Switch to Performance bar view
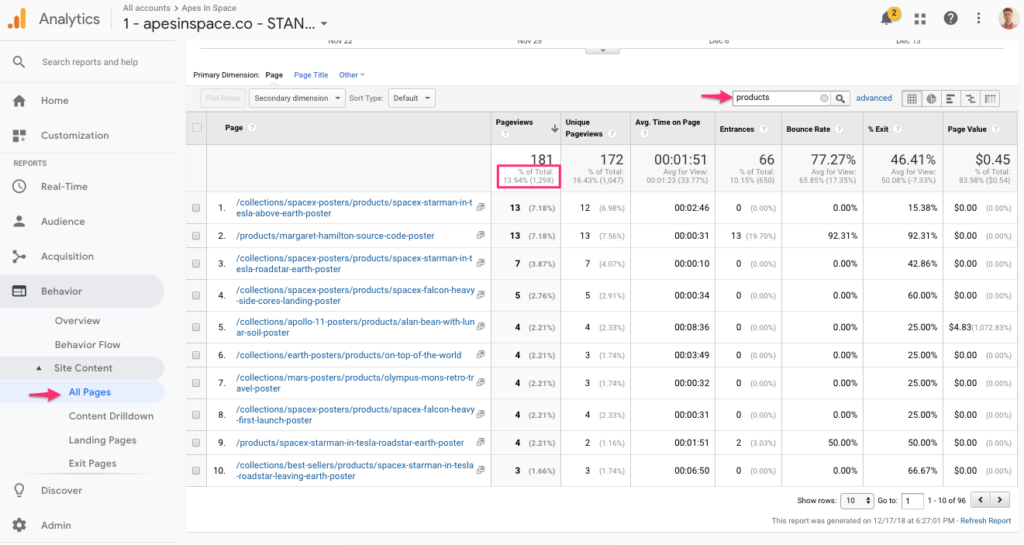The width and height of the screenshot is (1024, 545). click(951, 99)
